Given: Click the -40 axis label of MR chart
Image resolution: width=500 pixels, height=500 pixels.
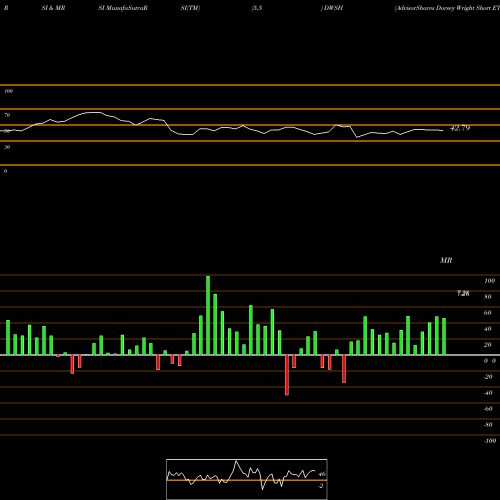Looking at the screenshot, I should pos(488,393).
